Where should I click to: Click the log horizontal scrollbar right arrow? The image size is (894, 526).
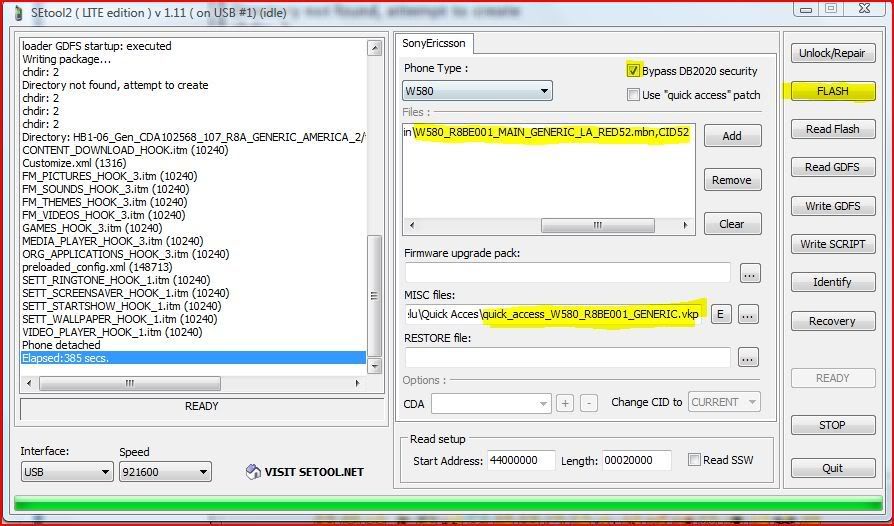(357, 384)
